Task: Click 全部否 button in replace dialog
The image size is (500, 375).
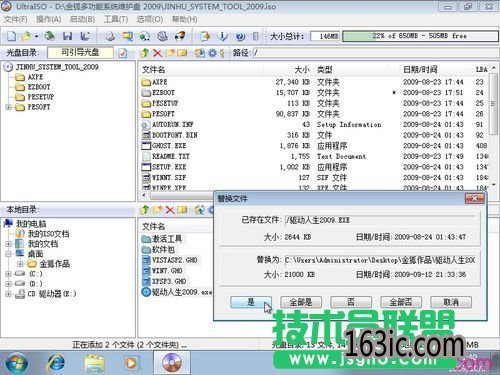Action: click(x=401, y=302)
